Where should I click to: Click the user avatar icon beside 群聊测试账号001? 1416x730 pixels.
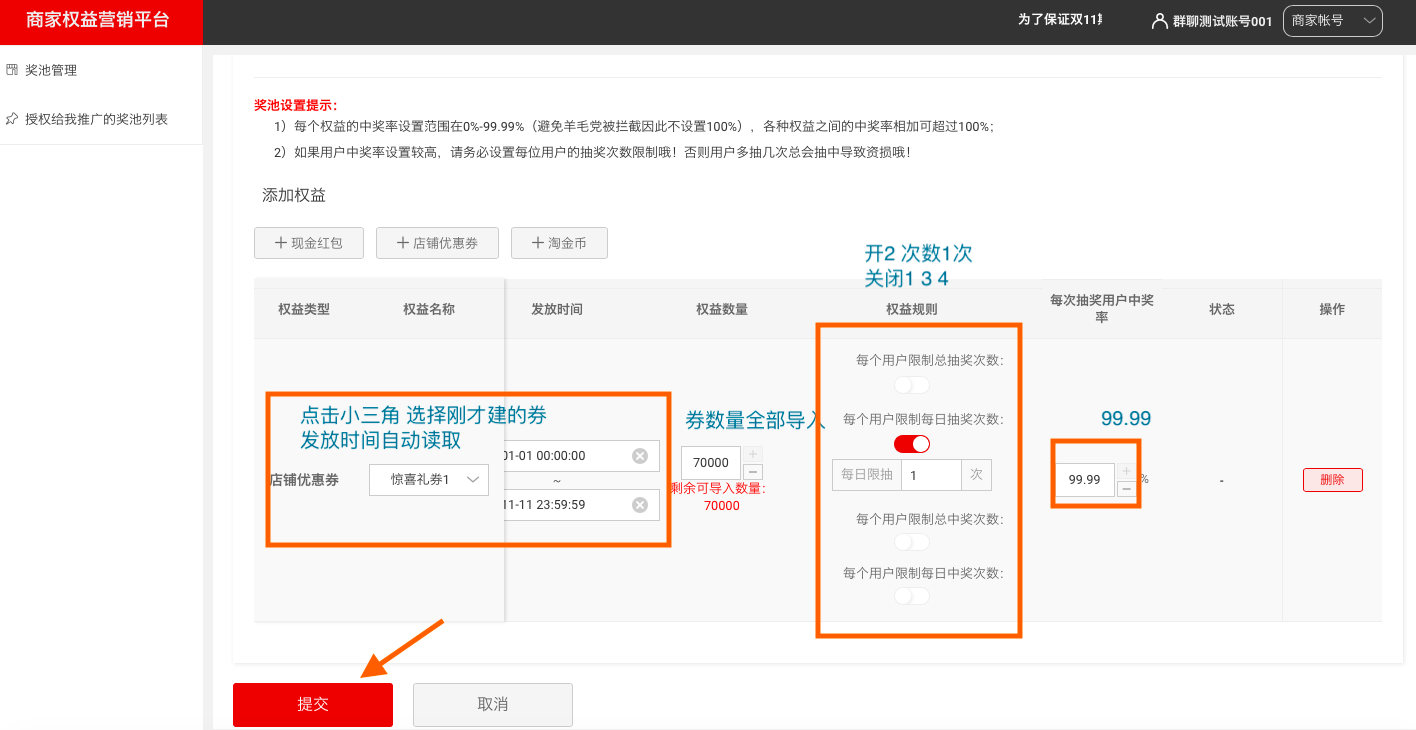pyautogui.click(x=1160, y=21)
